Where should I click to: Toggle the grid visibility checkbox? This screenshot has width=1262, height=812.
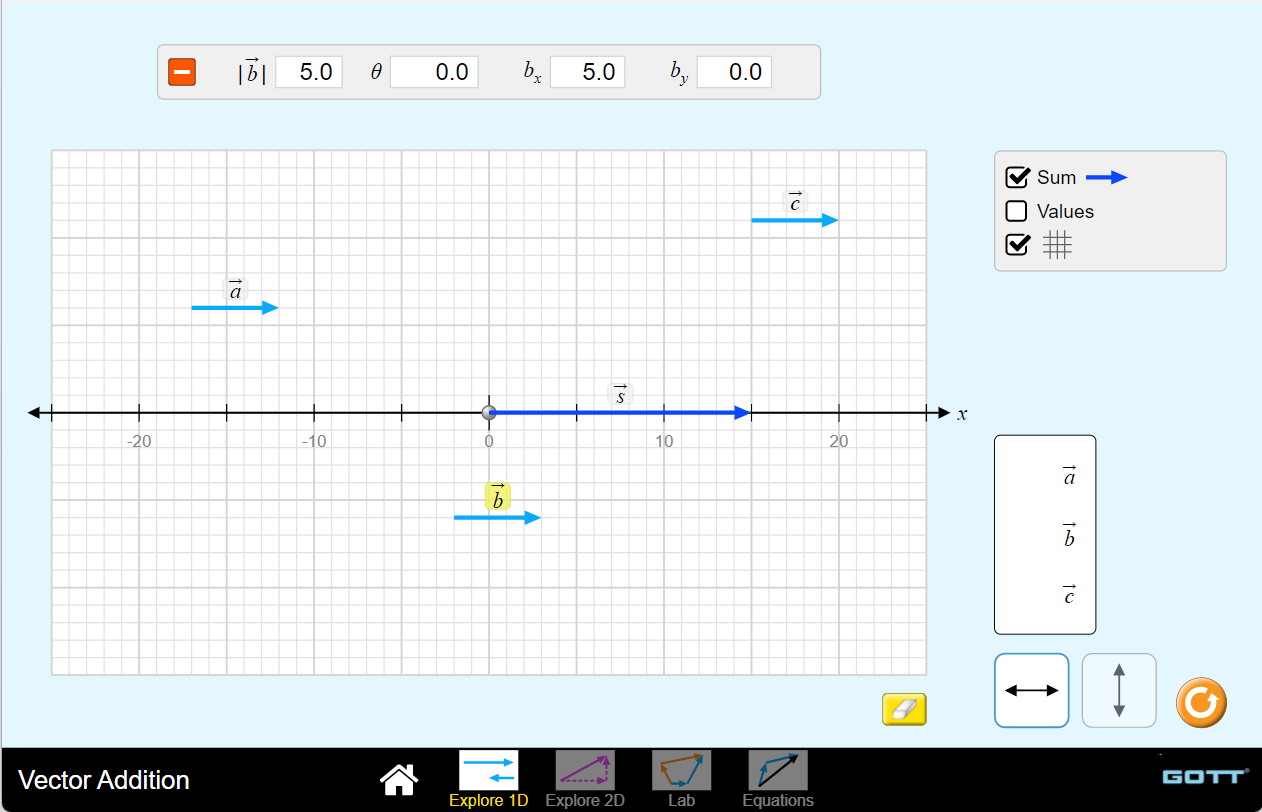(1017, 245)
